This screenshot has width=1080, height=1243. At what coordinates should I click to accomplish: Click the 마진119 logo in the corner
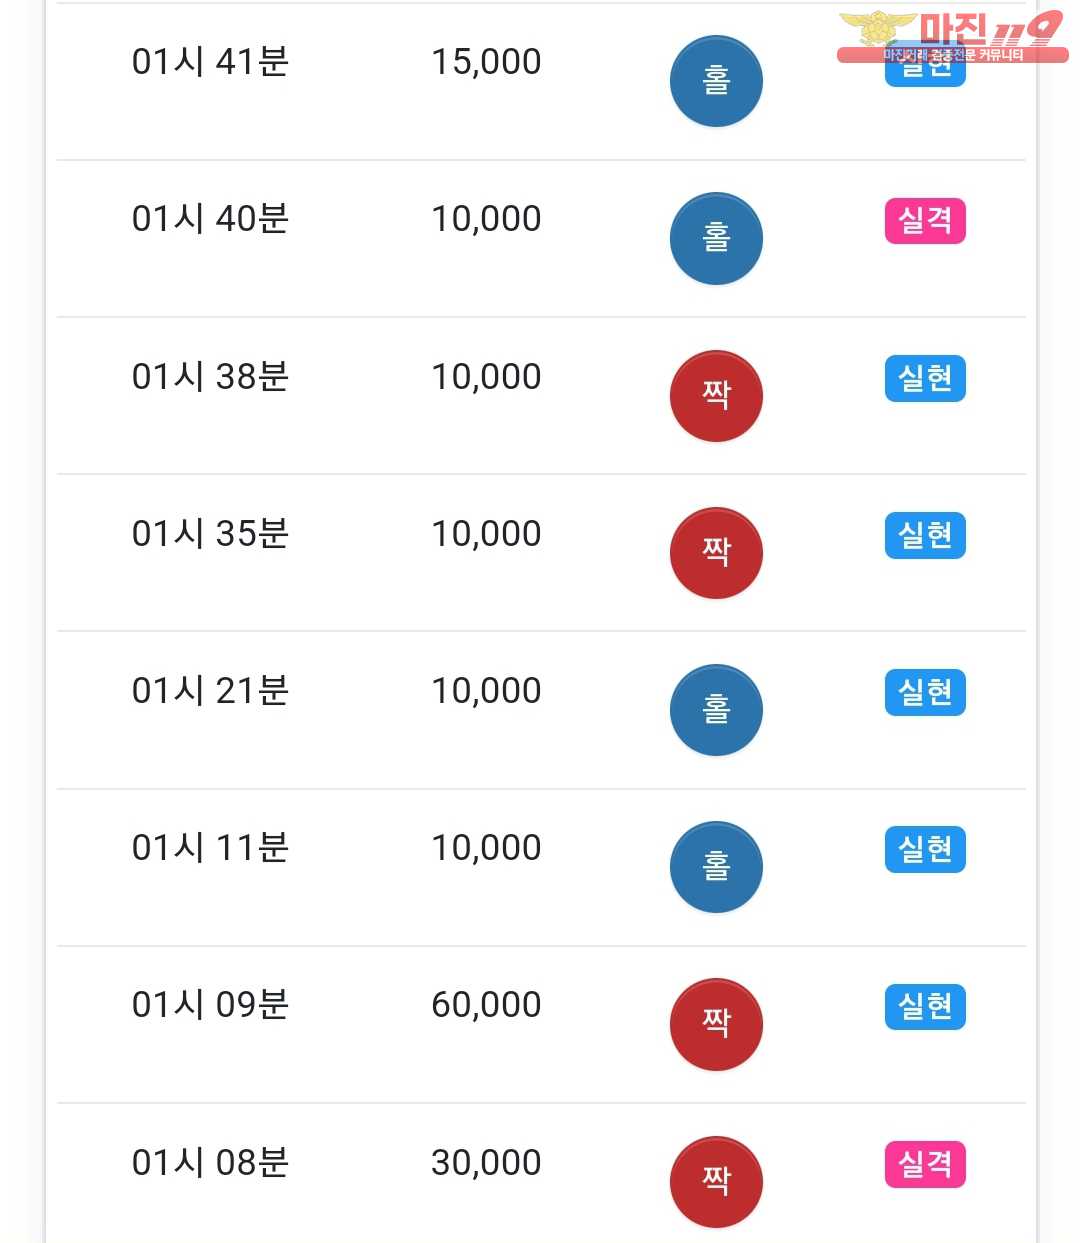pyautogui.click(x=951, y=36)
